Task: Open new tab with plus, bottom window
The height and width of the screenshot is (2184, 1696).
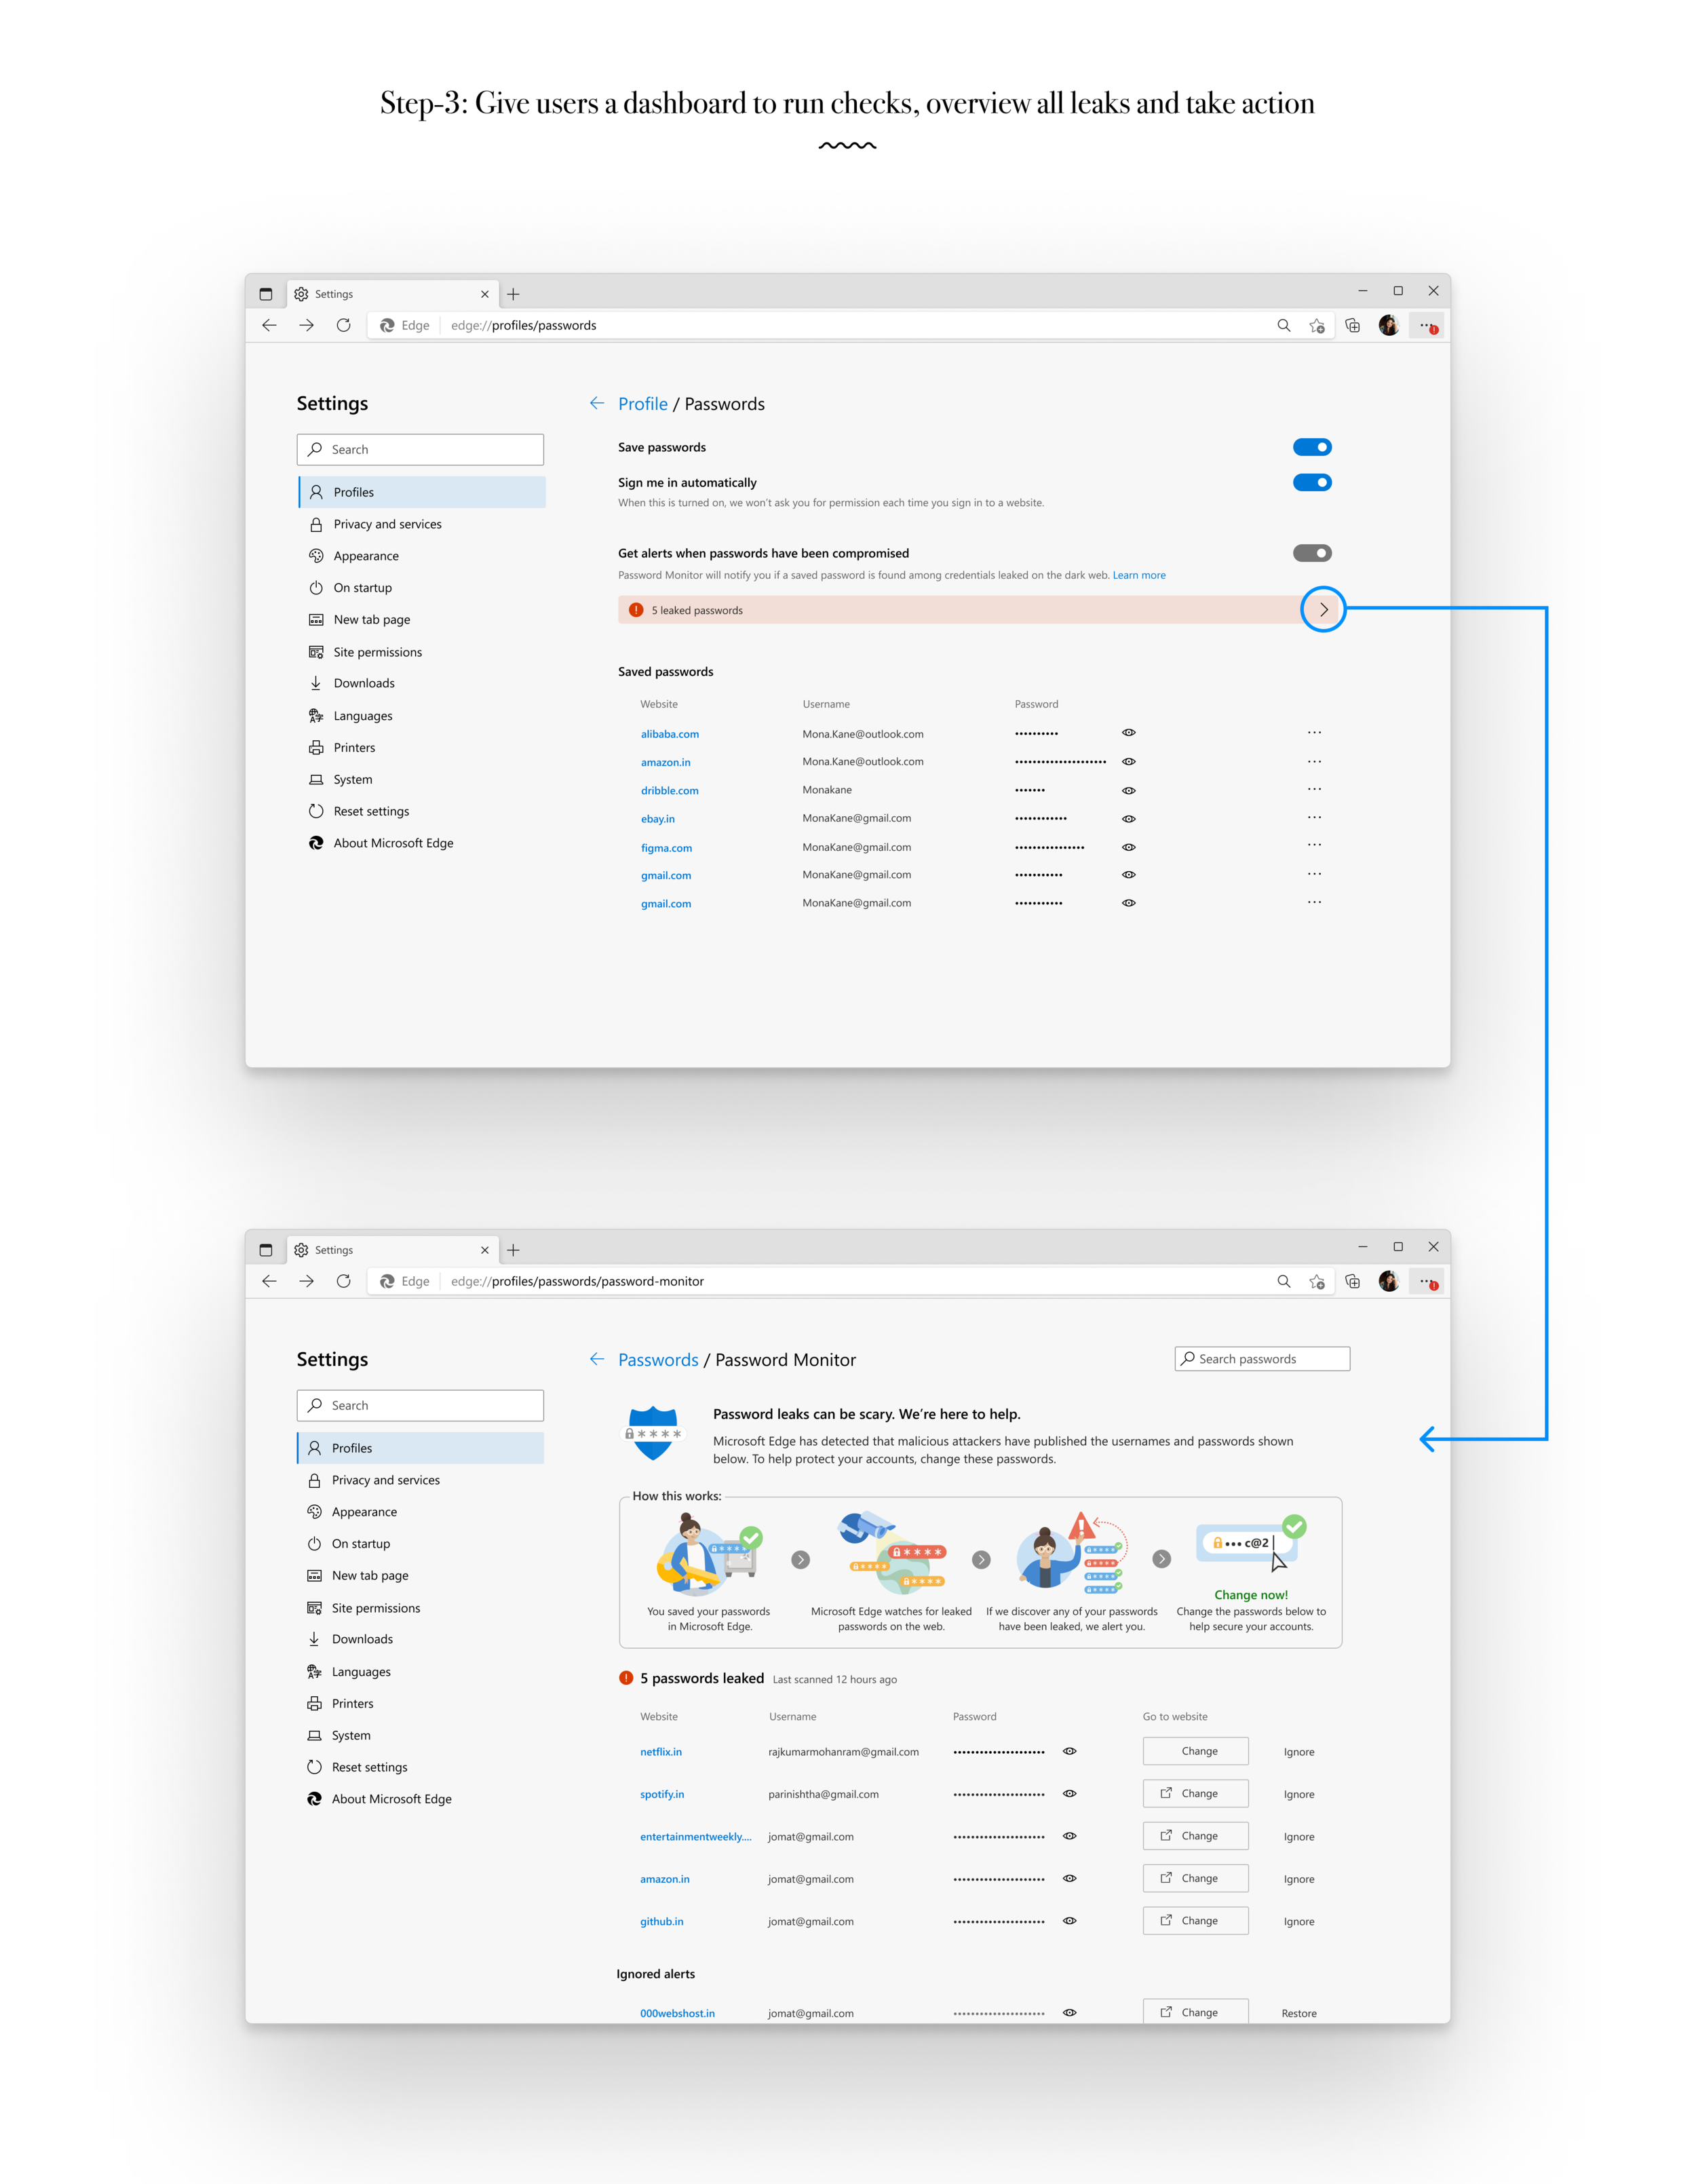Action: click(x=513, y=1250)
